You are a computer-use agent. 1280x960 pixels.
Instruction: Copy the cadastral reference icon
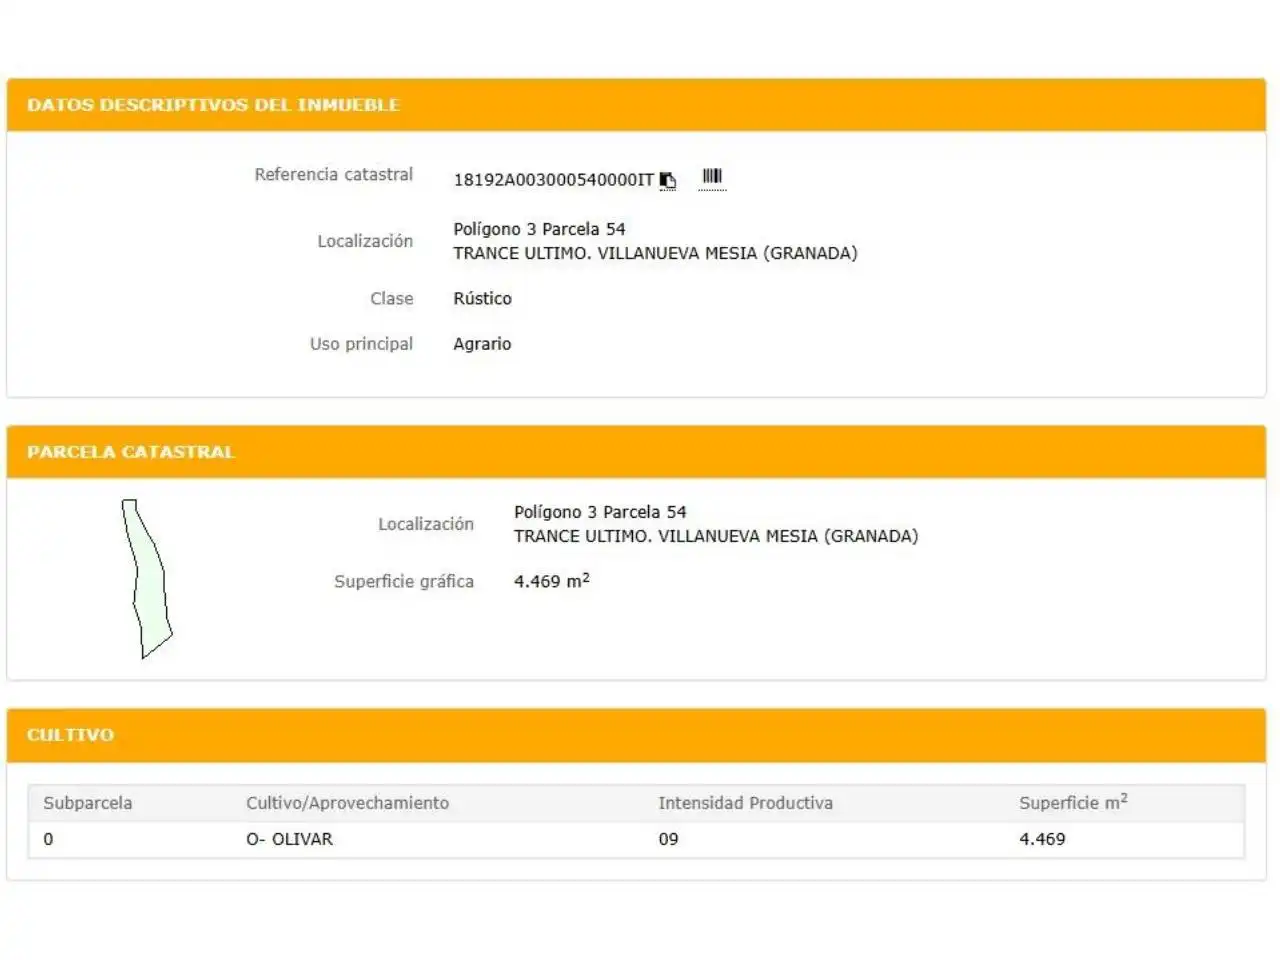(668, 180)
